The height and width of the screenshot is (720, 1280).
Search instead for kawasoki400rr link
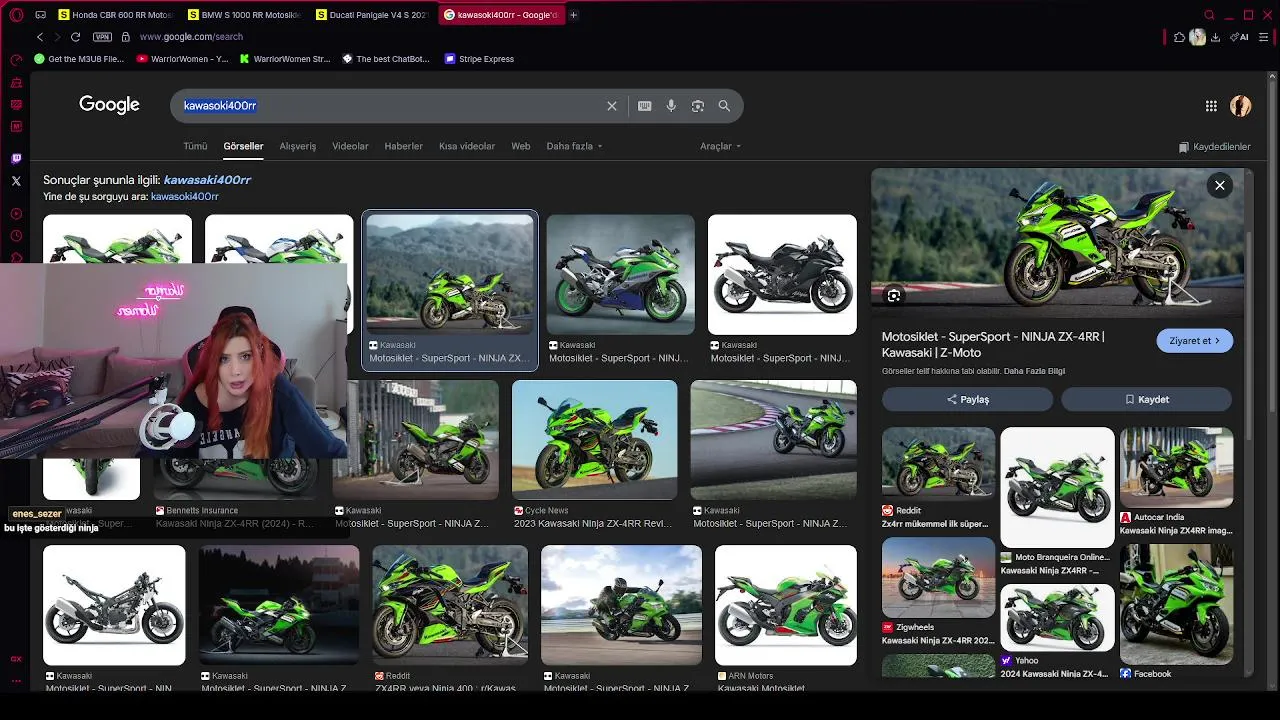(185, 197)
